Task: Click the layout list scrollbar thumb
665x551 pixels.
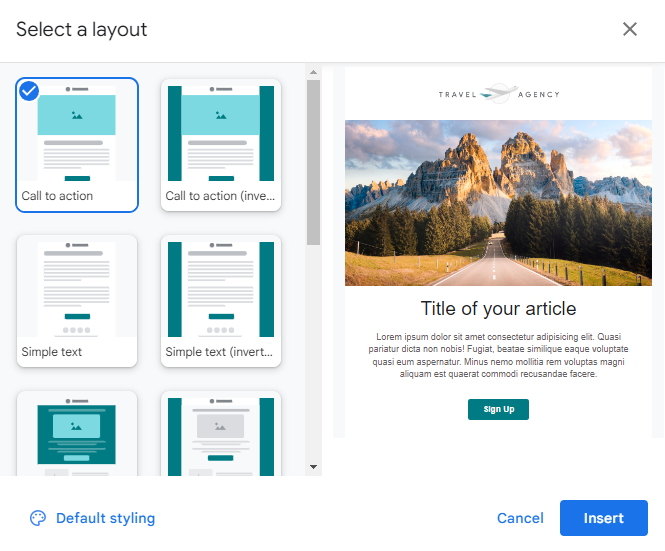Action: pos(313,162)
